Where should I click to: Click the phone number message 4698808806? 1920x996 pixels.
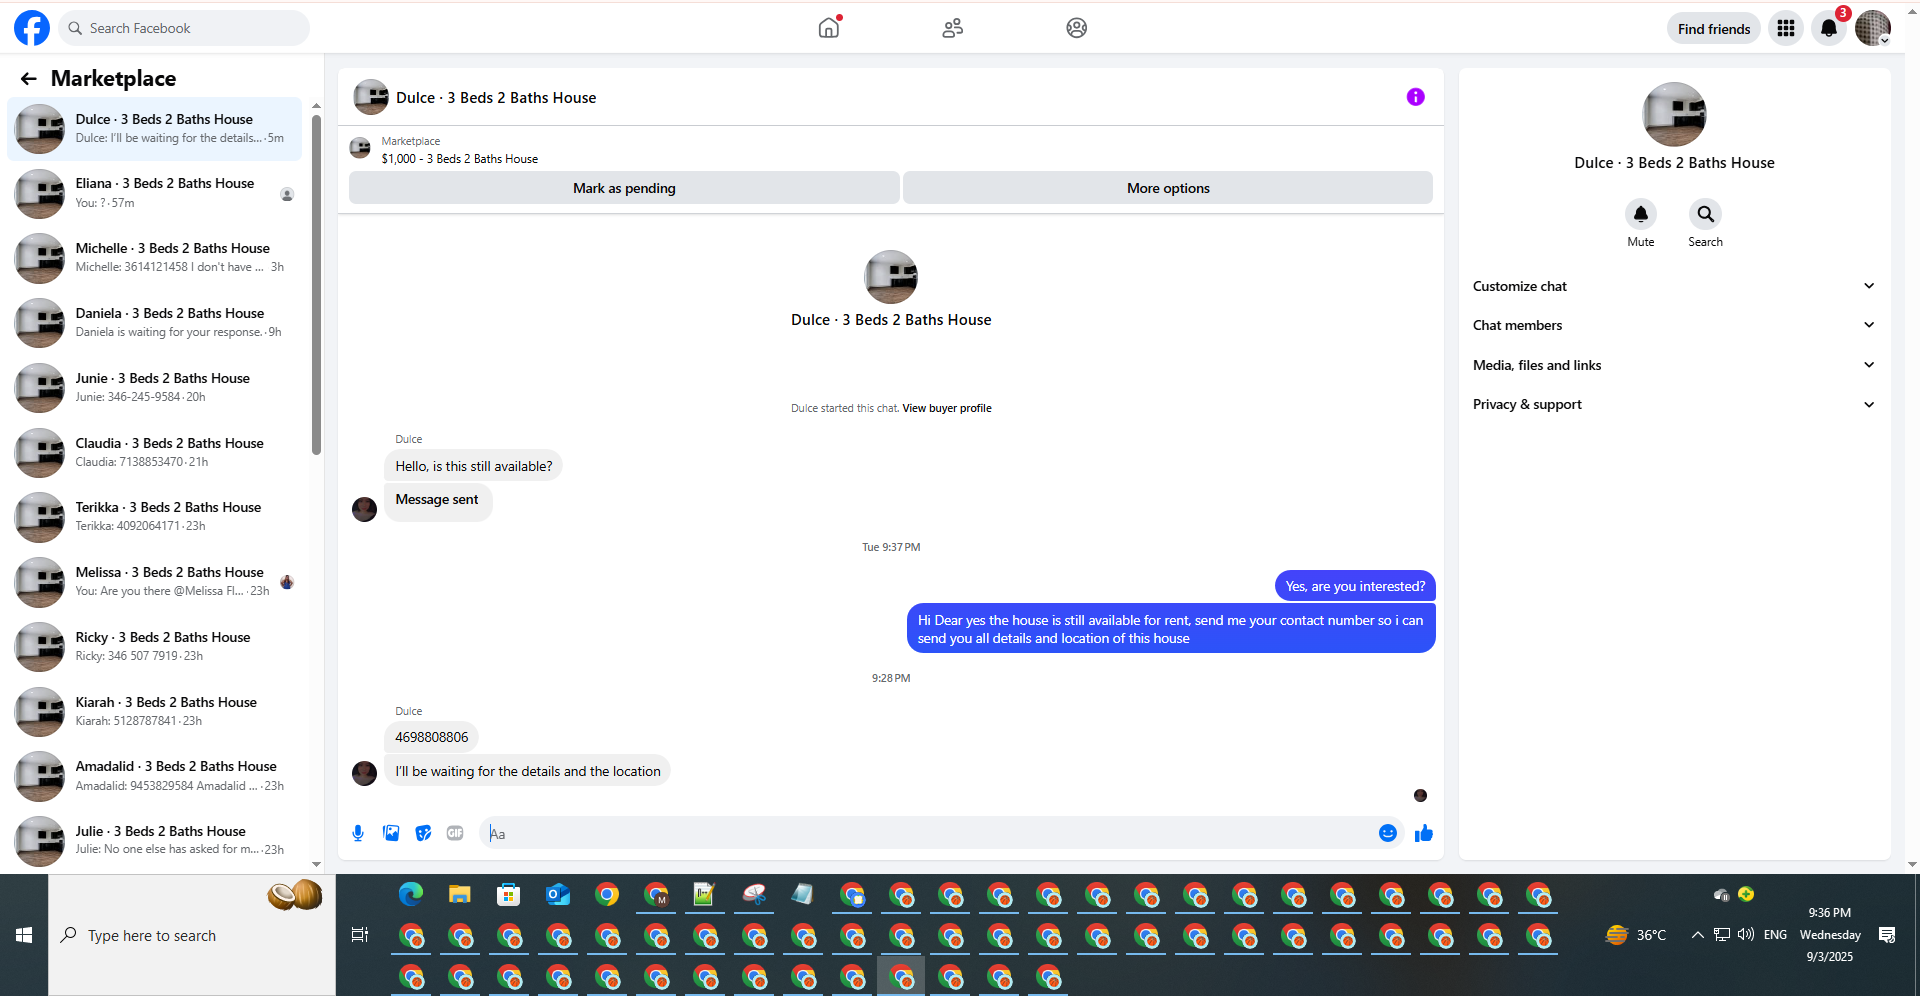431,738
